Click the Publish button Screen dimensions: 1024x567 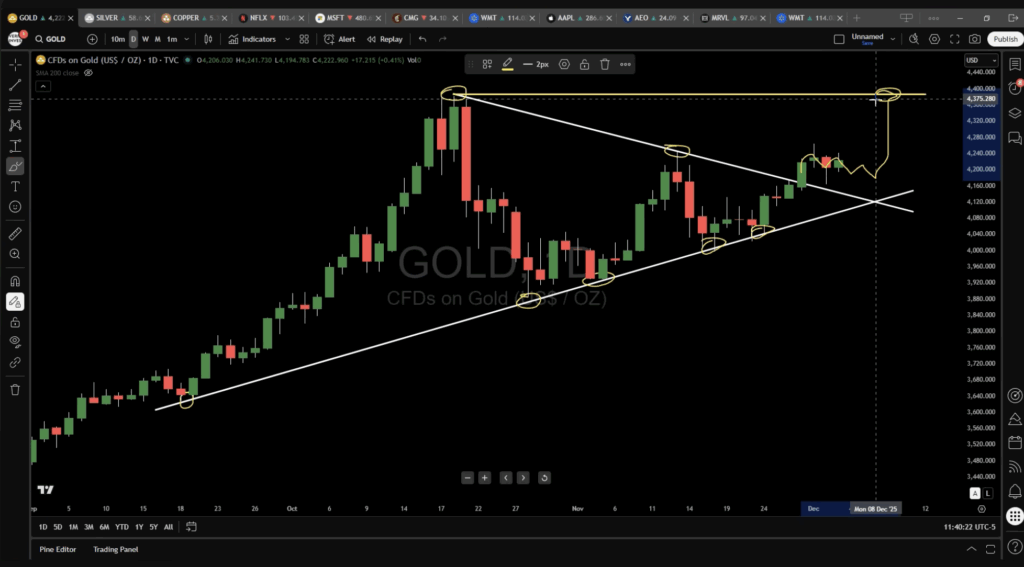(x=1004, y=39)
